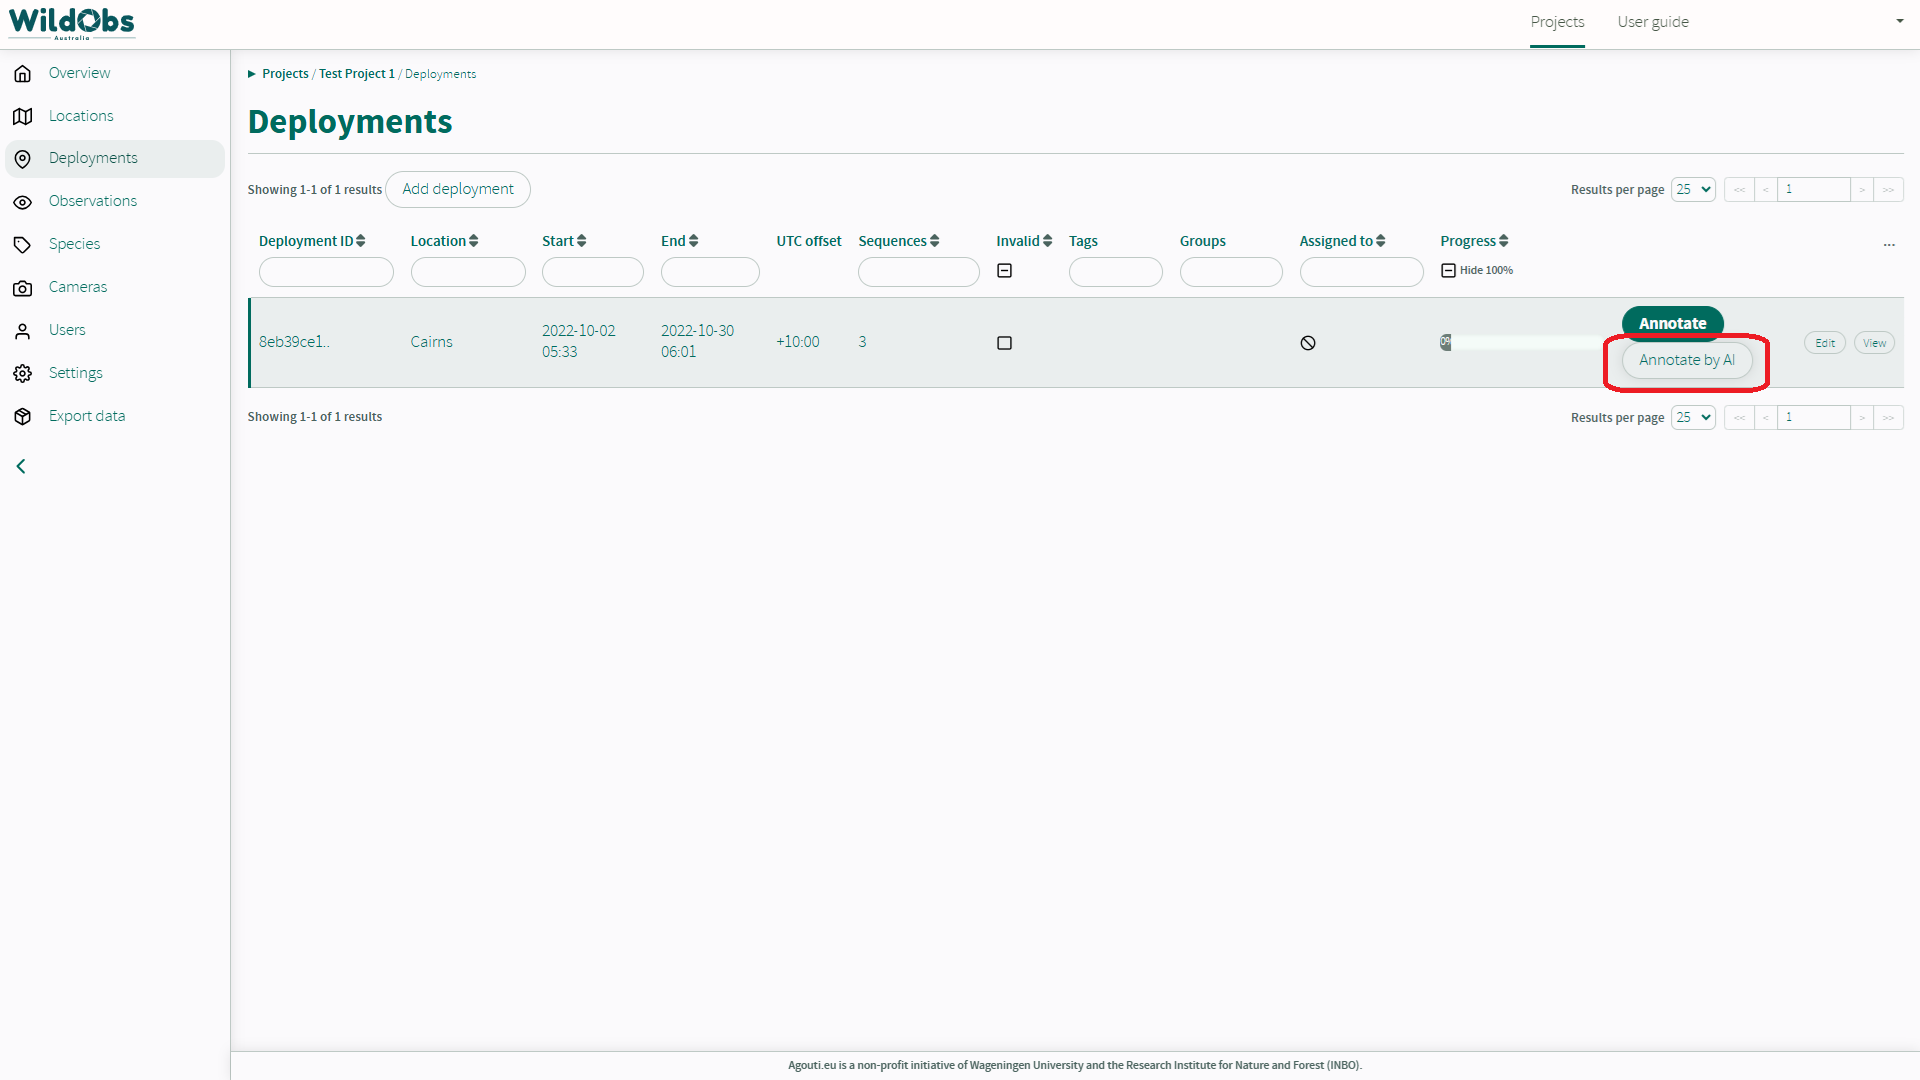Viewport: 1920px width, 1080px height.
Task: Click the Cameras camera icon in the sidebar
Action: [23, 288]
